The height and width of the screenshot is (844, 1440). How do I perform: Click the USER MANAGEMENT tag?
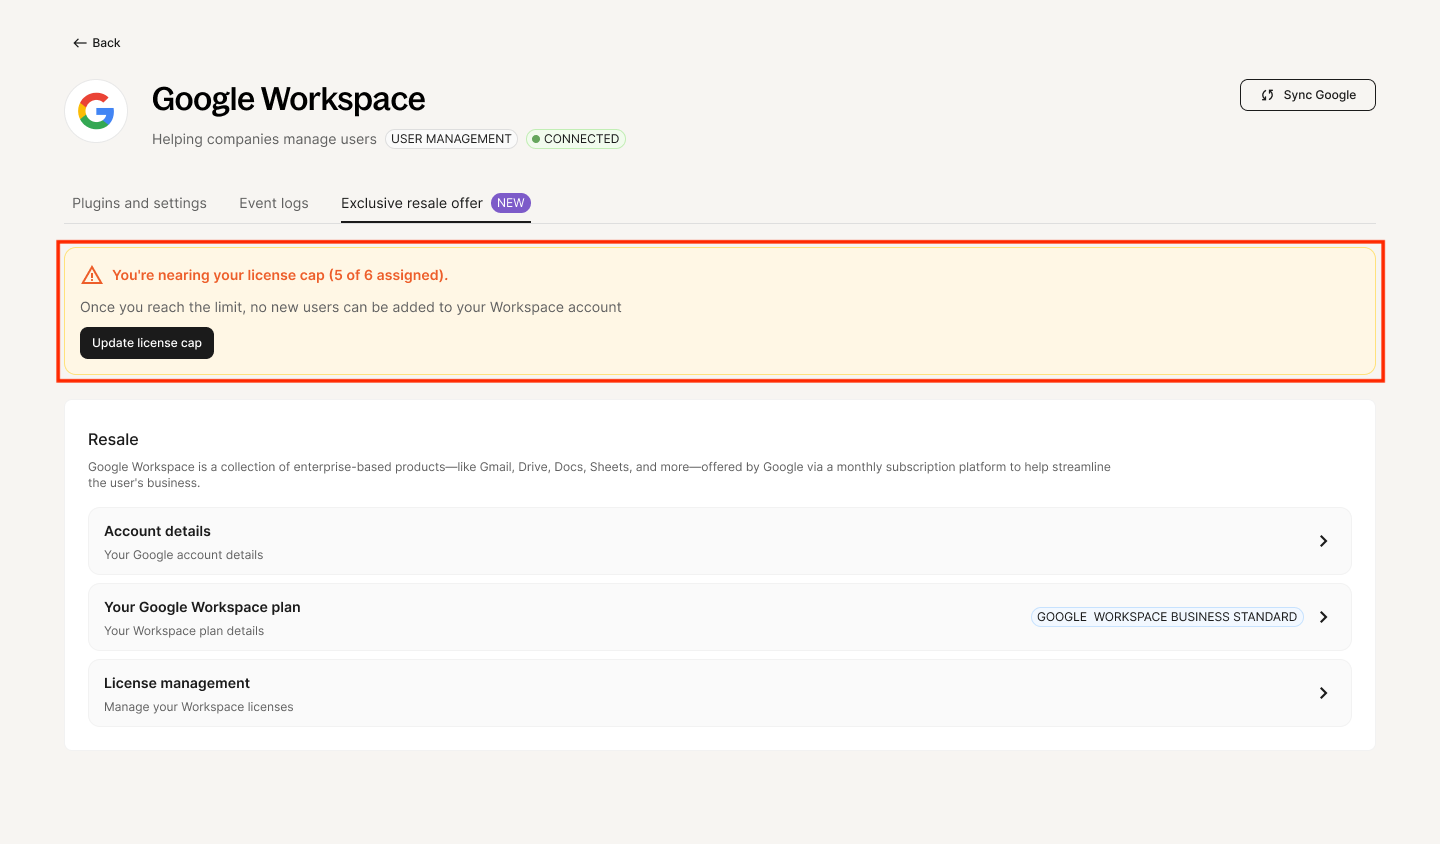click(451, 139)
